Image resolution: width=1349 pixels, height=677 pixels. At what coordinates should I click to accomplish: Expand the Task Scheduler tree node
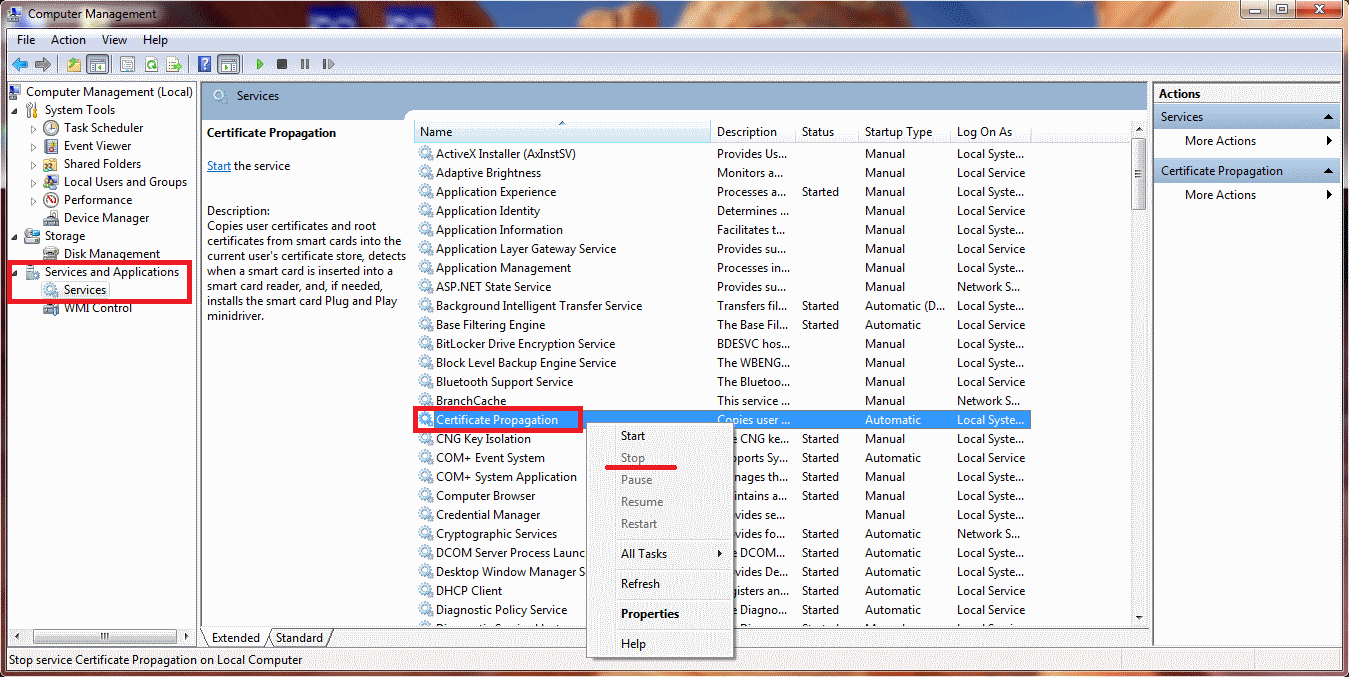[33, 128]
